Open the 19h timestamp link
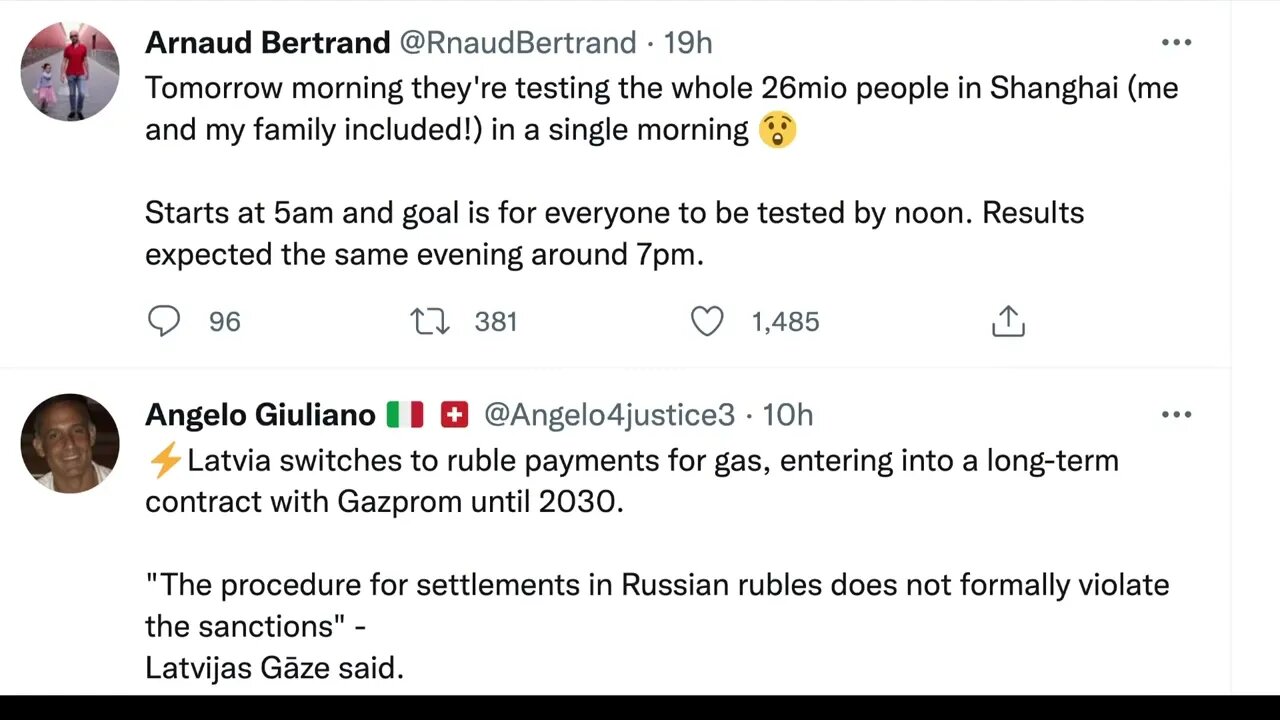1280x720 pixels. 688,43
